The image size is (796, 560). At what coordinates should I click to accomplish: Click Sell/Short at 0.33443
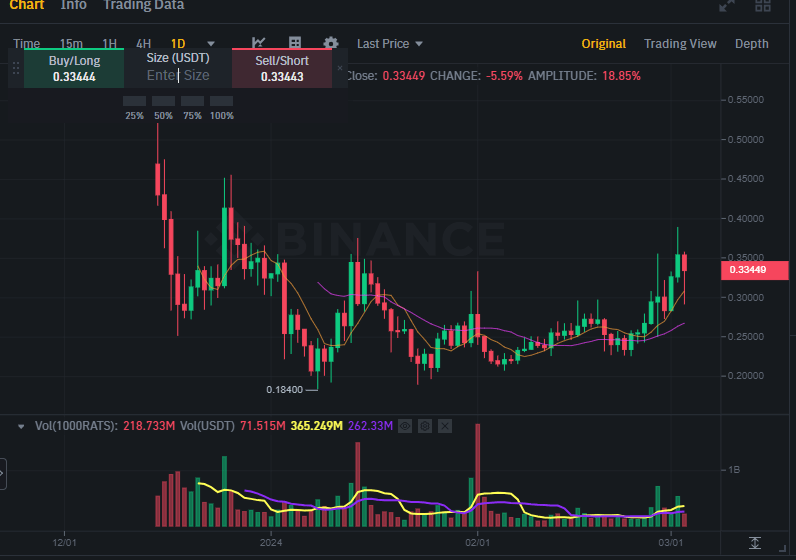[282, 69]
